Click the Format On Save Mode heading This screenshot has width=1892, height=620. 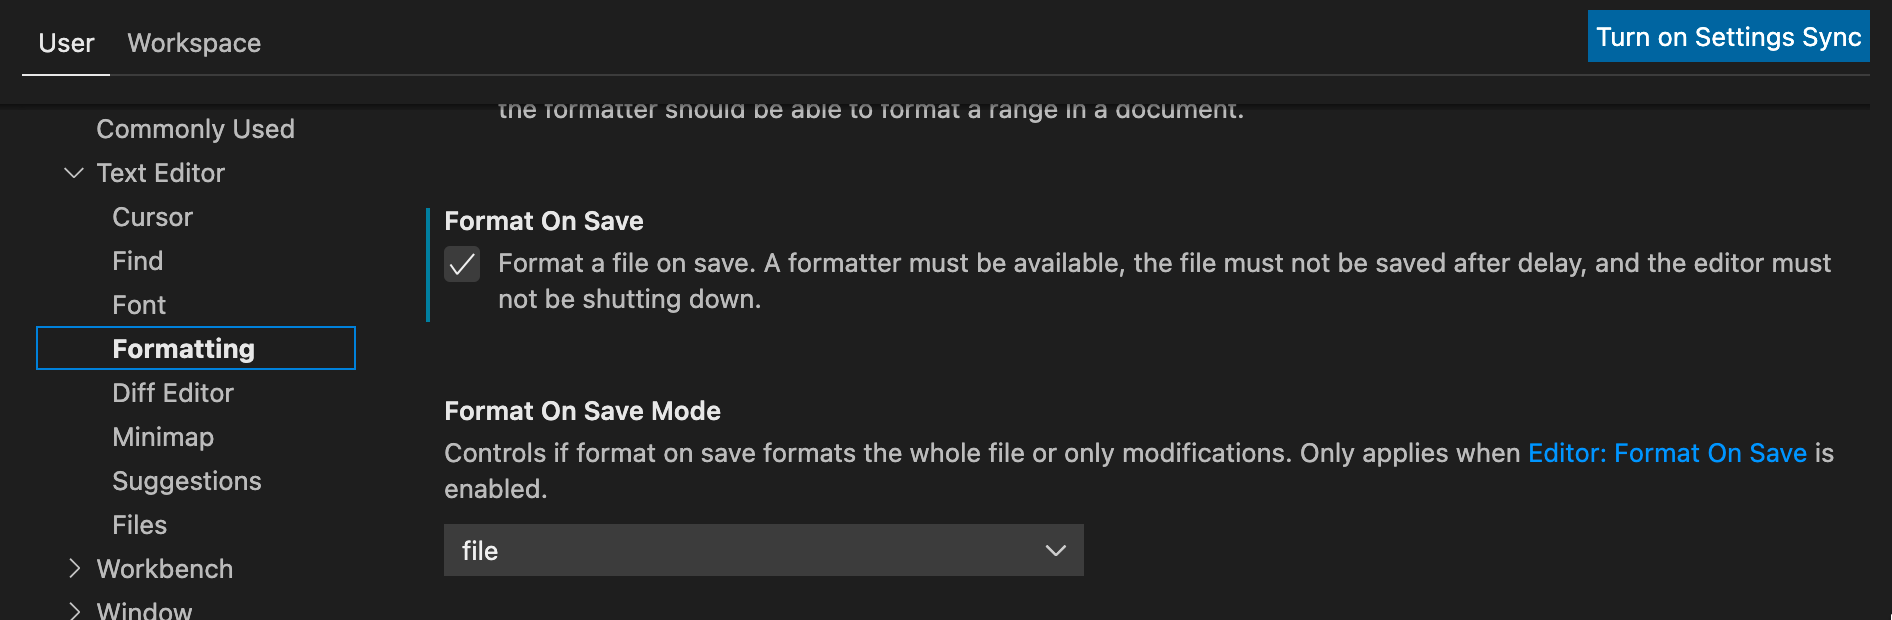click(582, 411)
